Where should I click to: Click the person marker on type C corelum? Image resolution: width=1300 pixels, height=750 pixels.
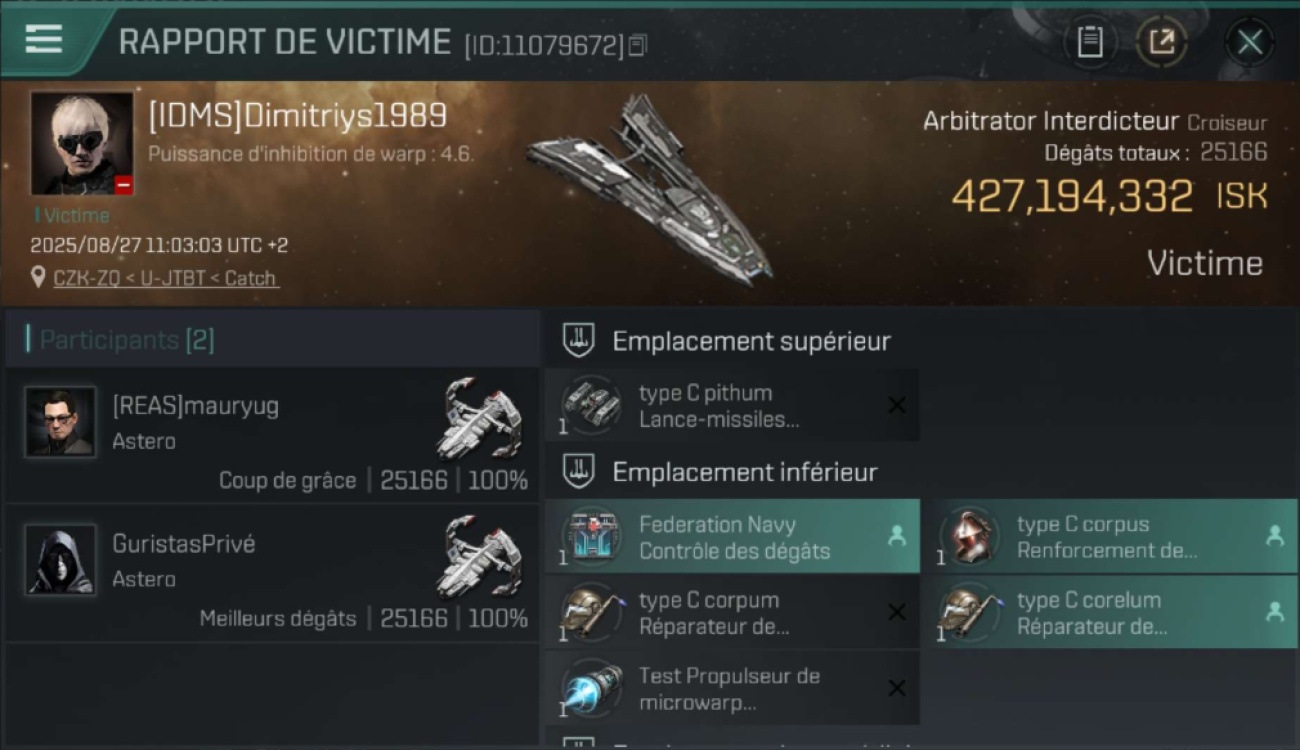[x=1274, y=612]
